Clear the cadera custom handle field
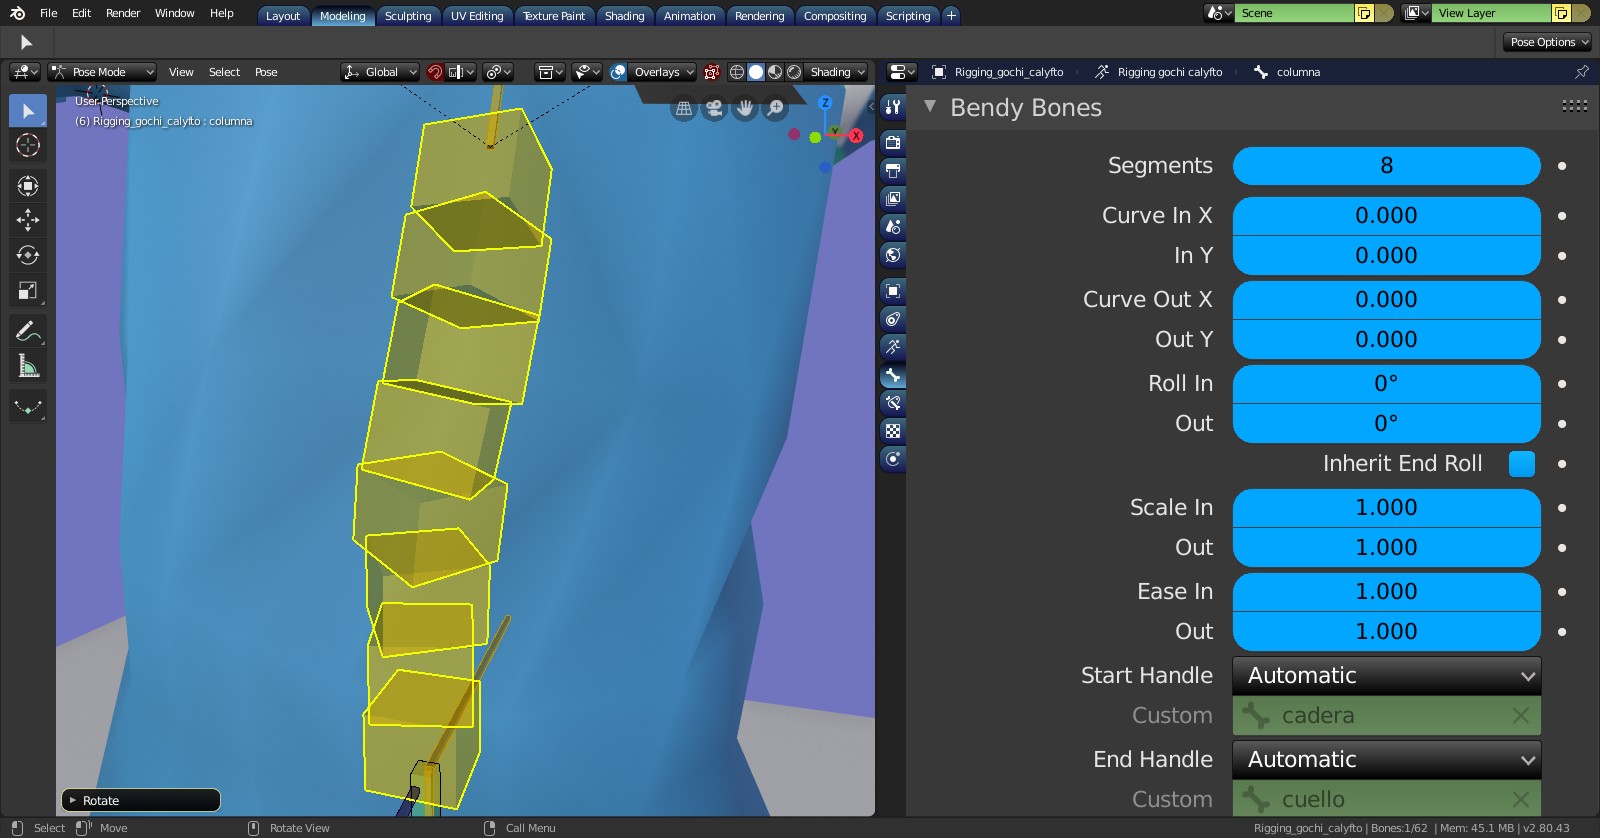The height and width of the screenshot is (838, 1600). click(x=1521, y=716)
